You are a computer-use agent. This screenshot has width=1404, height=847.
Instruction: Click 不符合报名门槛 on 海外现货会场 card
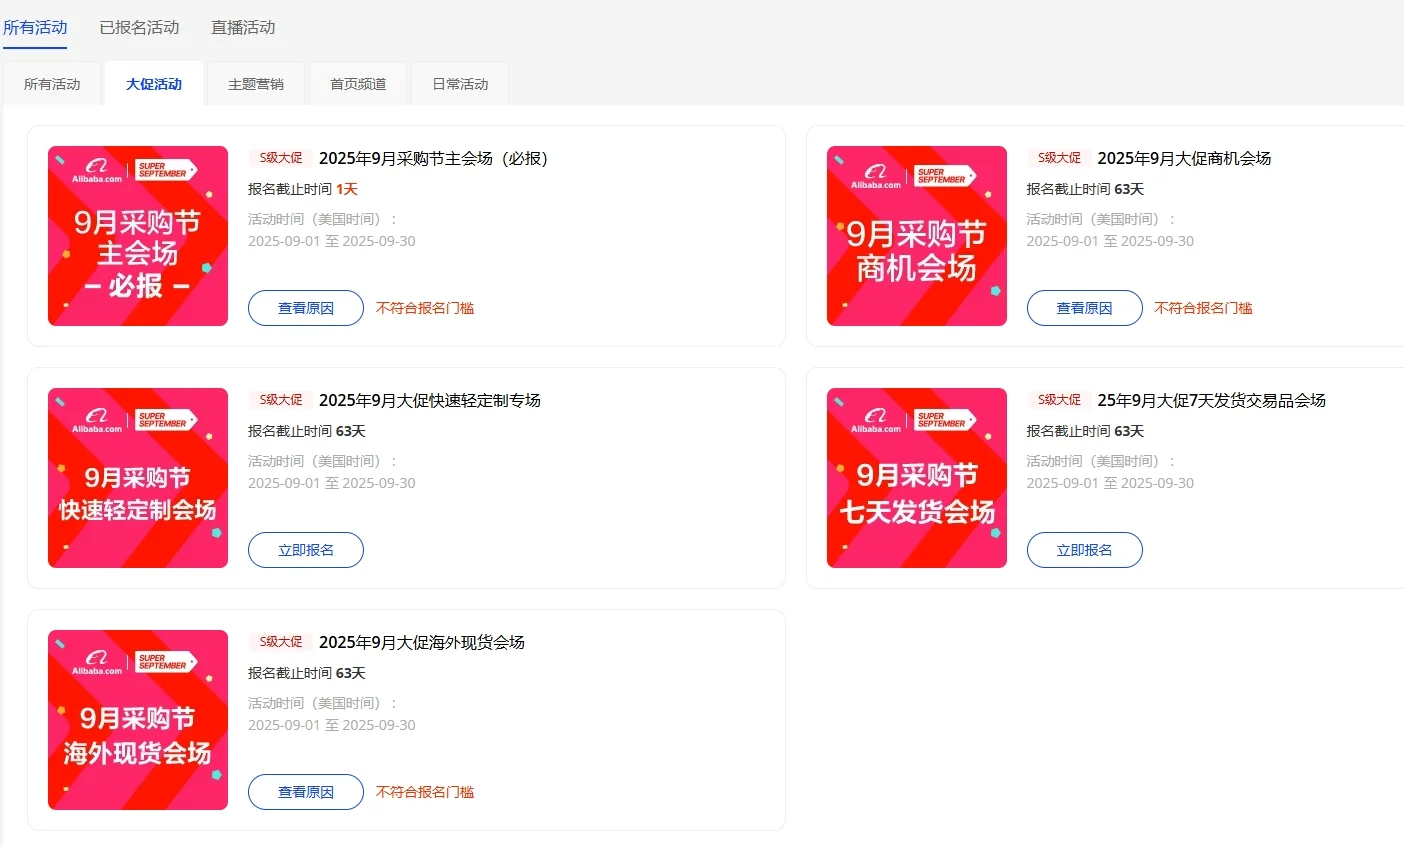click(x=424, y=792)
